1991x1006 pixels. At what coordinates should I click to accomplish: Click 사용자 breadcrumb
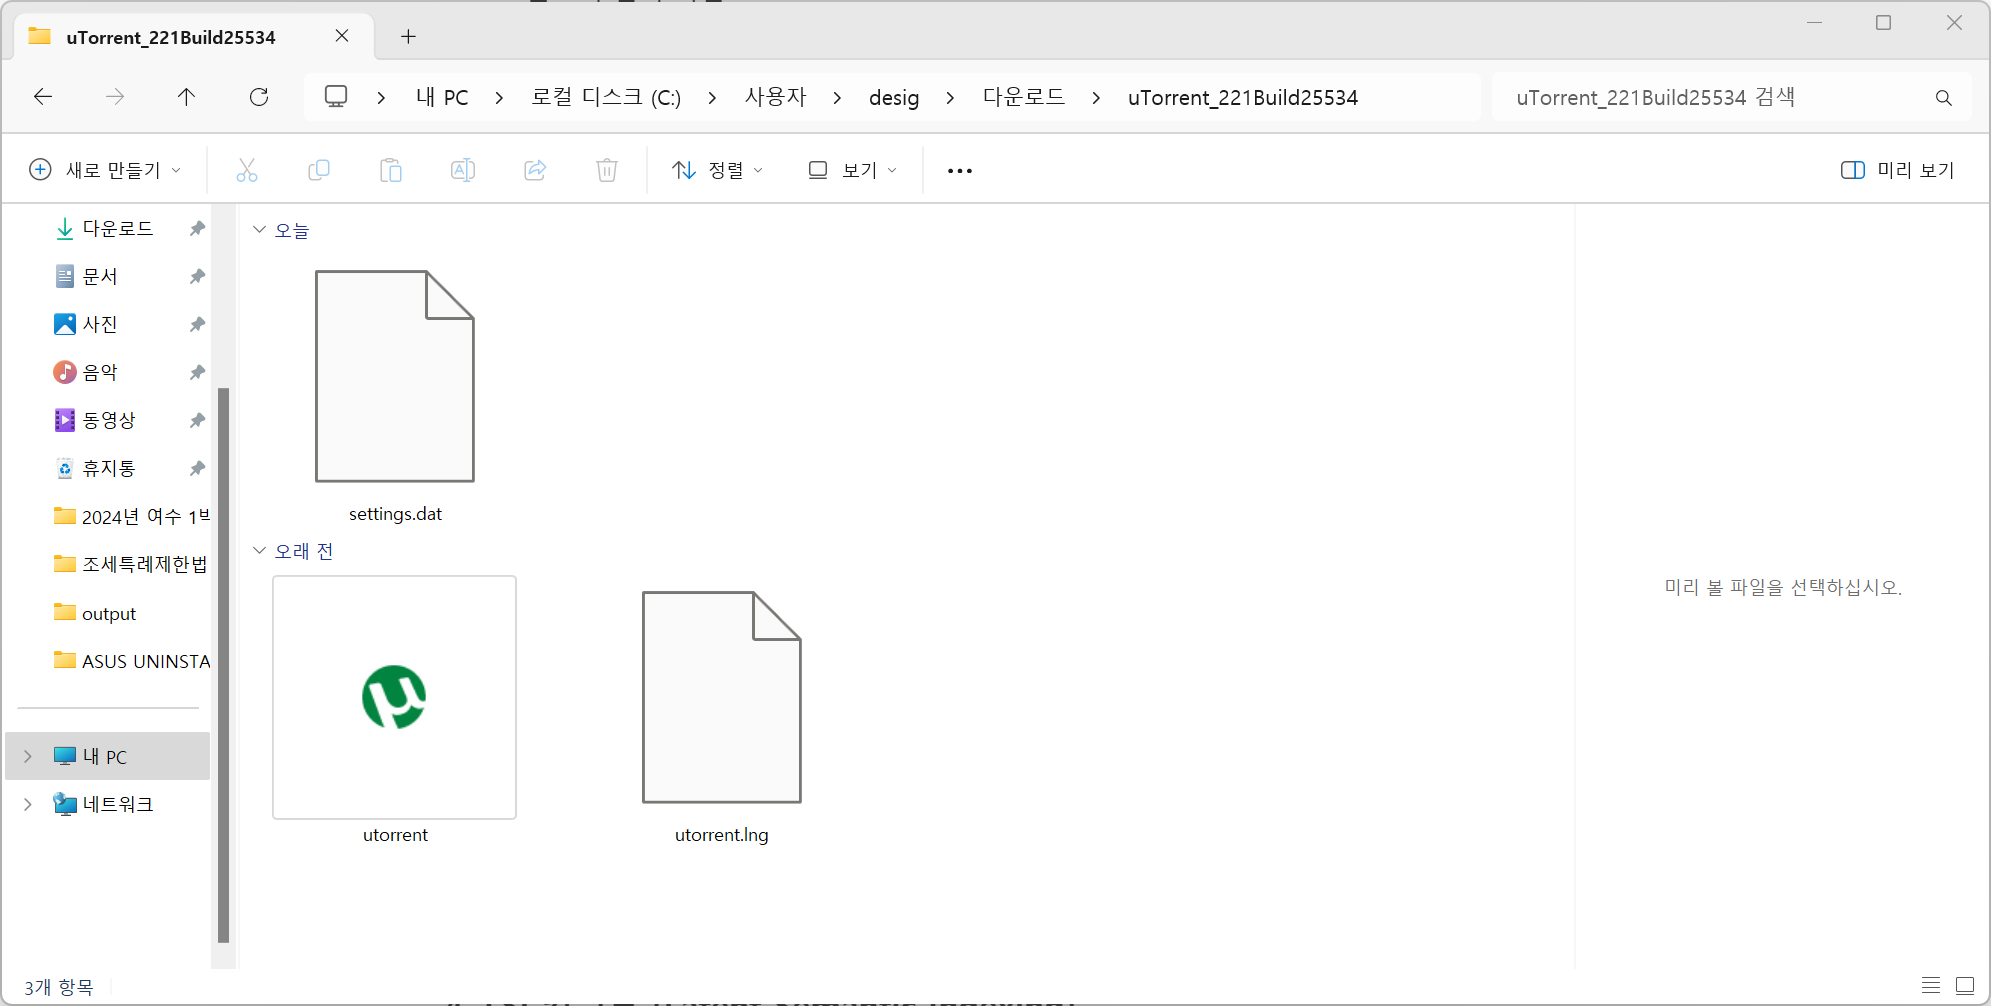775,97
